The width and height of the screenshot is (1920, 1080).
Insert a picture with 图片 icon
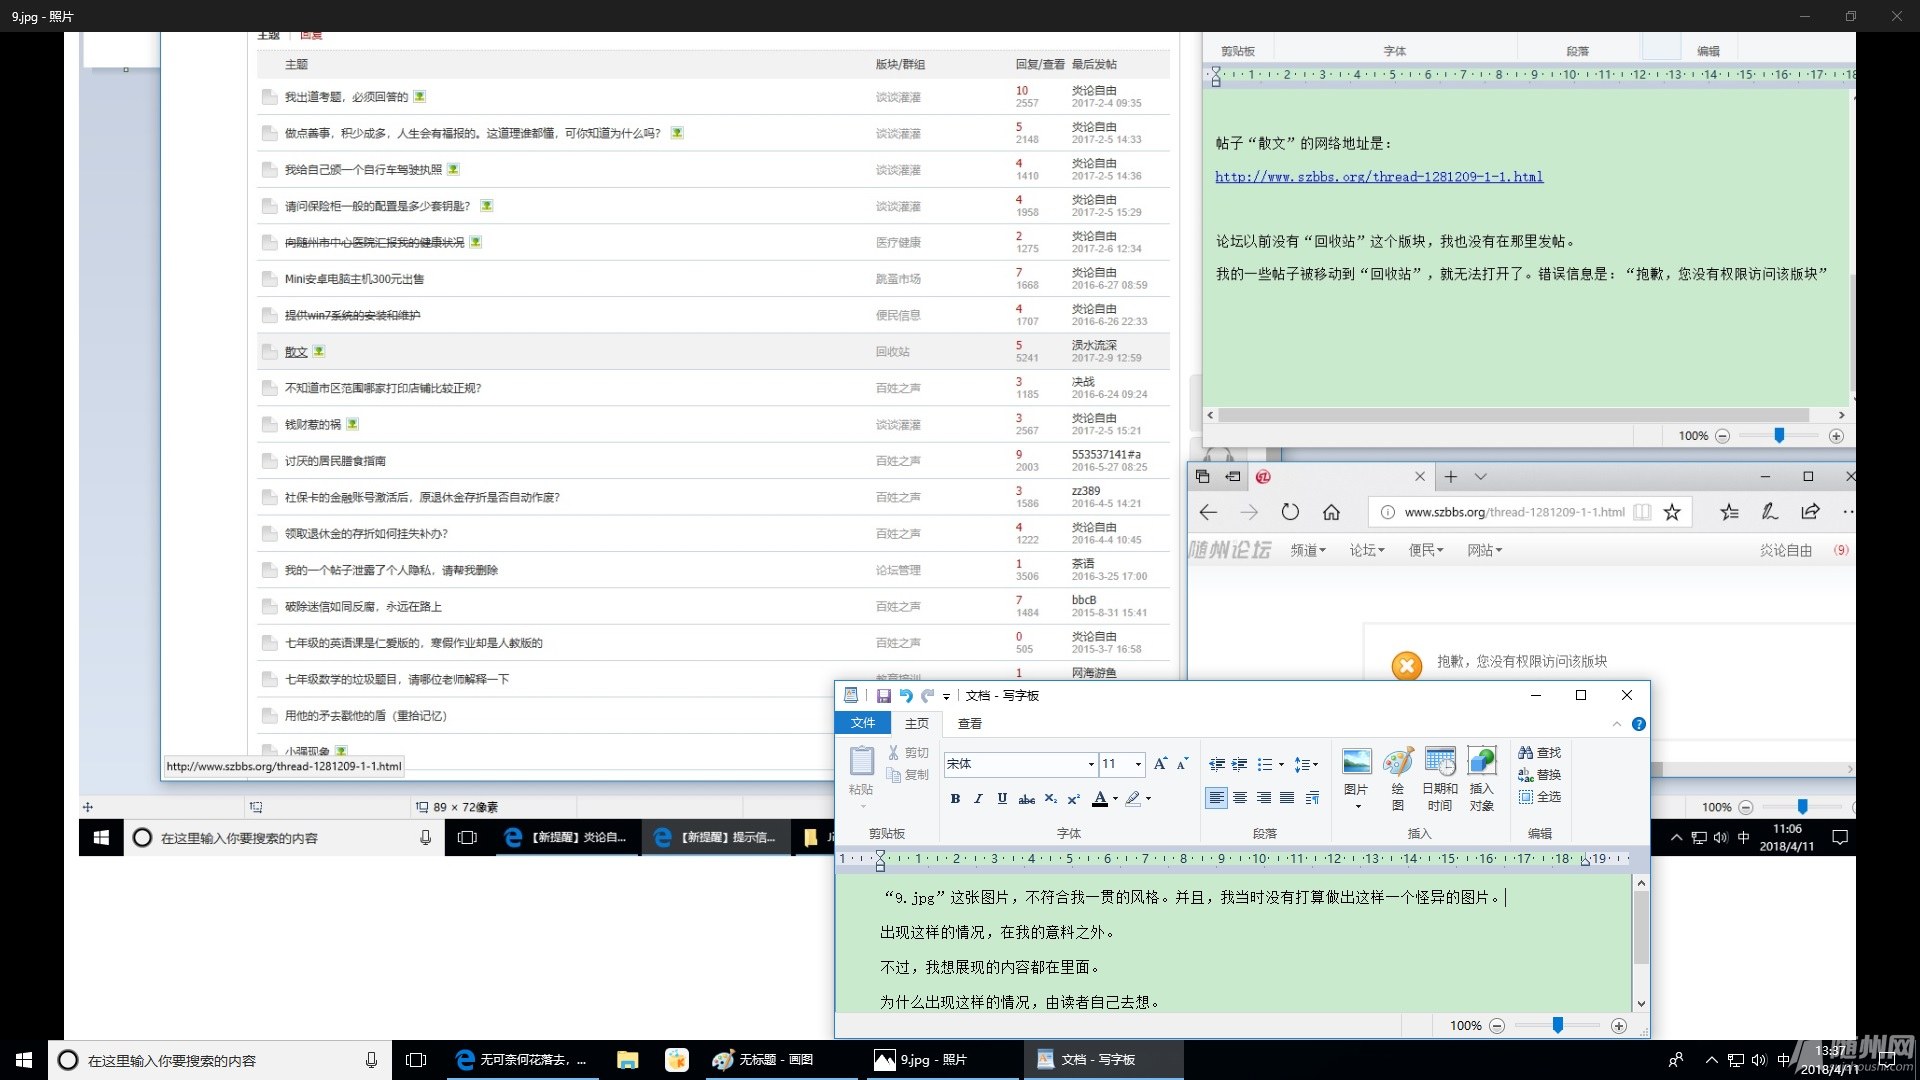click(x=1357, y=762)
